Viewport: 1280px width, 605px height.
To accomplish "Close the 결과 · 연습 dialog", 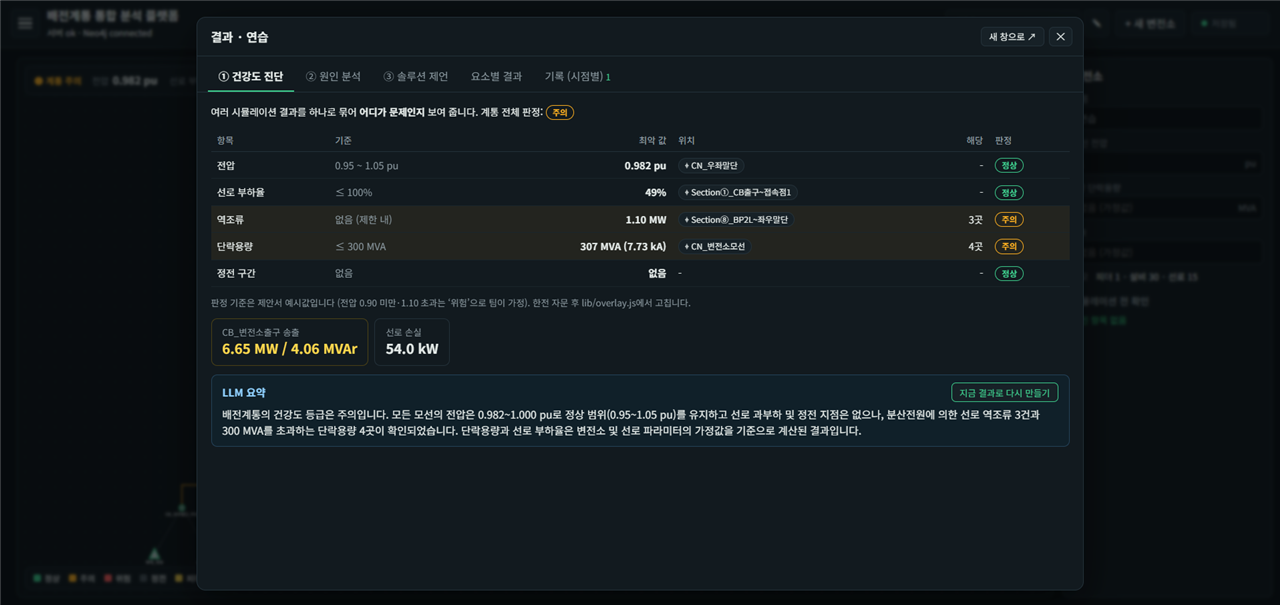I will click(1061, 37).
